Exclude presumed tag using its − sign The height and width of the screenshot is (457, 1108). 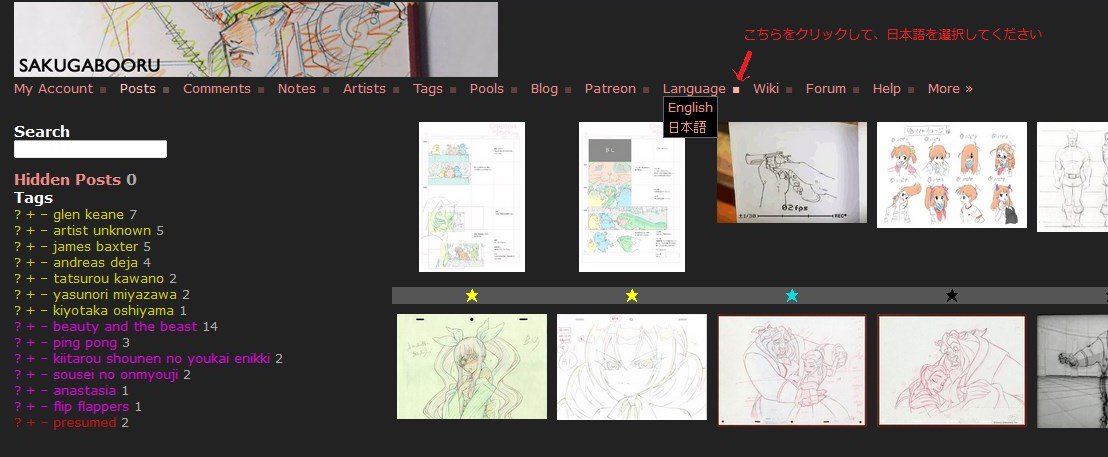pos(44,422)
